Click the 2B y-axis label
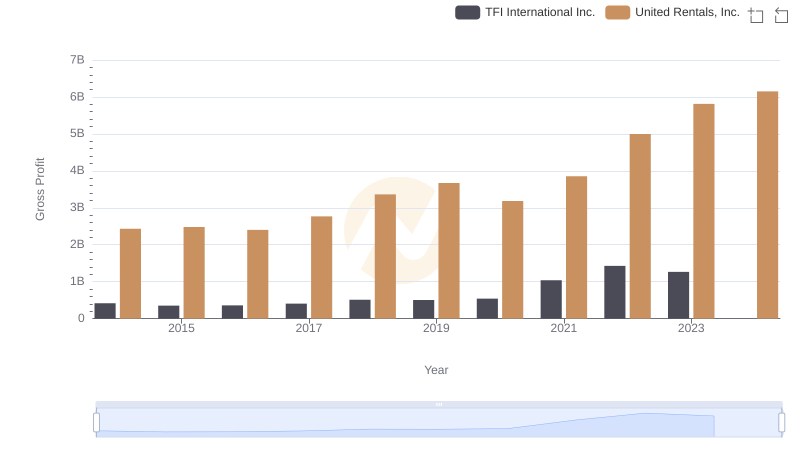800x461 pixels. coord(77,244)
